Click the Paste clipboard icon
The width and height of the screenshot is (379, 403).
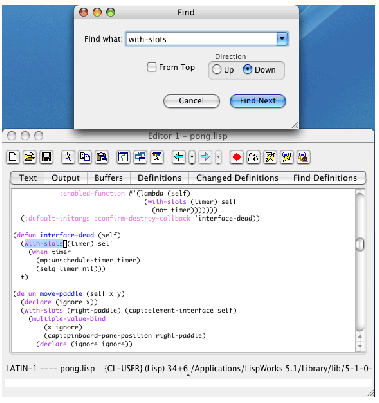pos(102,157)
